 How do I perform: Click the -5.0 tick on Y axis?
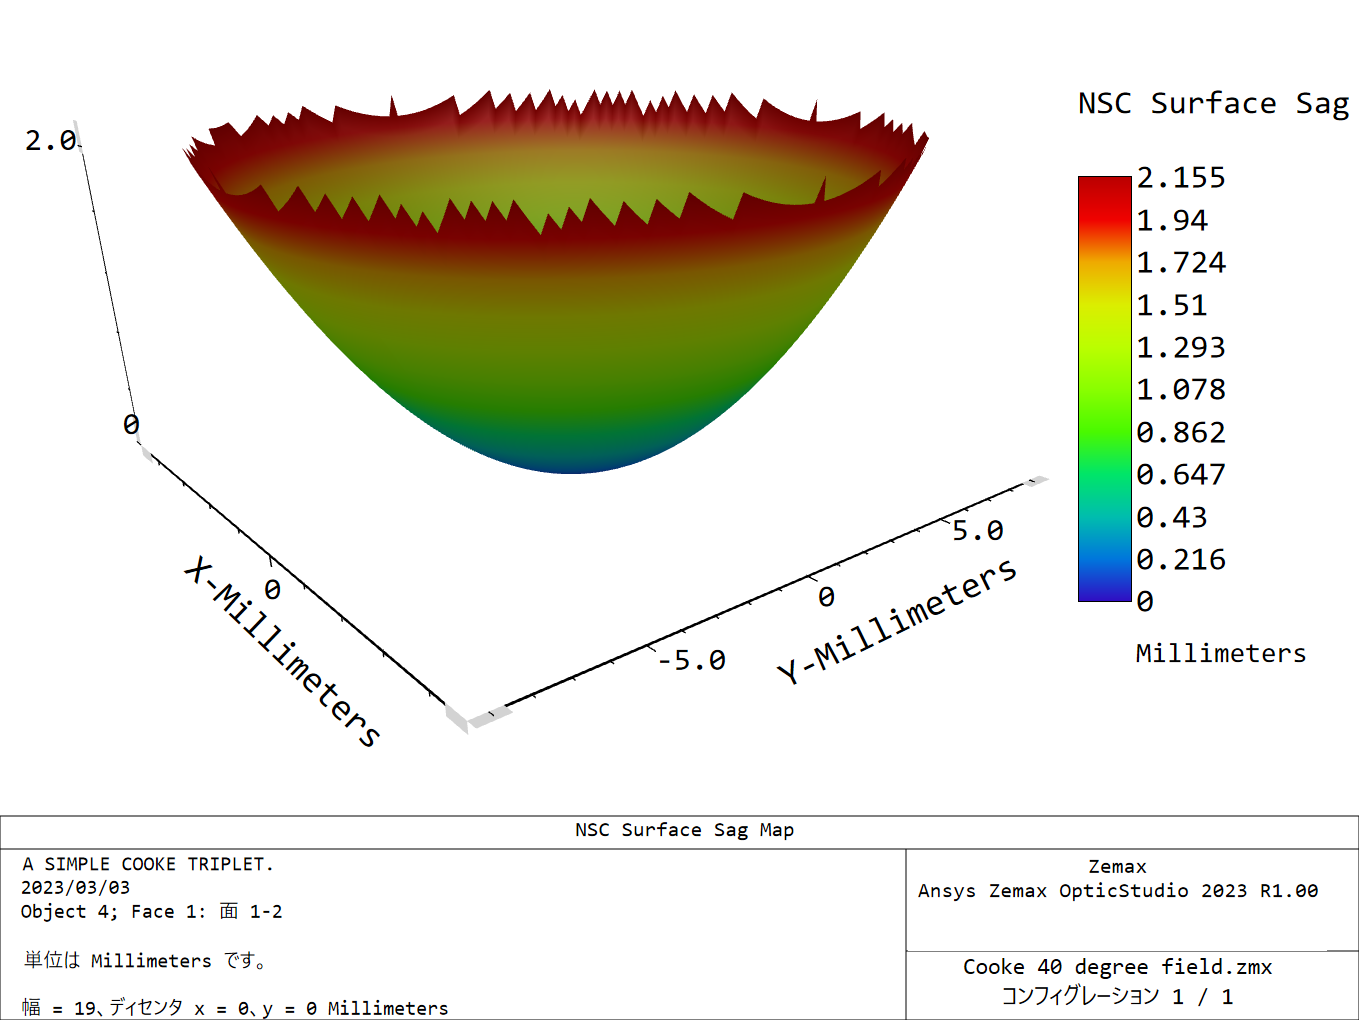point(692,660)
